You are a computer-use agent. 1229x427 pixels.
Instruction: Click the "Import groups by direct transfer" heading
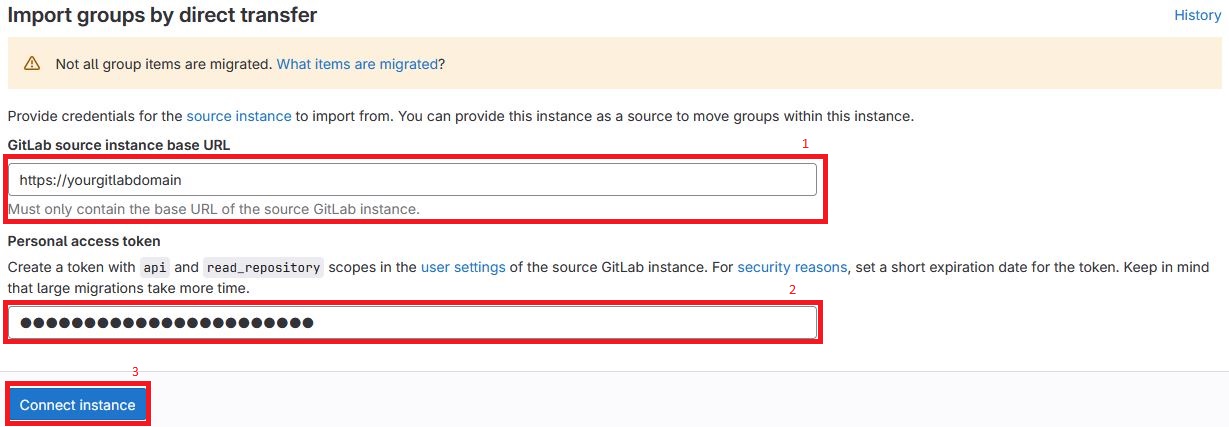coord(162,16)
